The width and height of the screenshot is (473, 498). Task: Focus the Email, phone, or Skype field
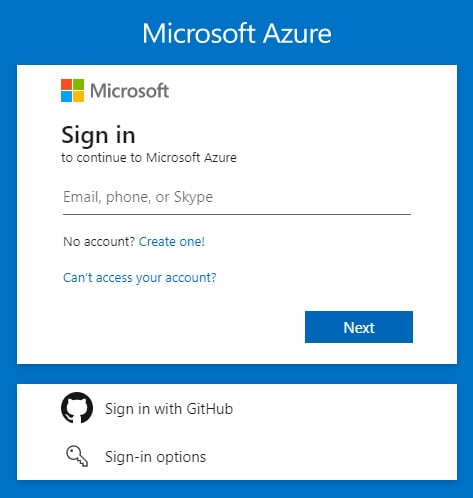click(237, 197)
